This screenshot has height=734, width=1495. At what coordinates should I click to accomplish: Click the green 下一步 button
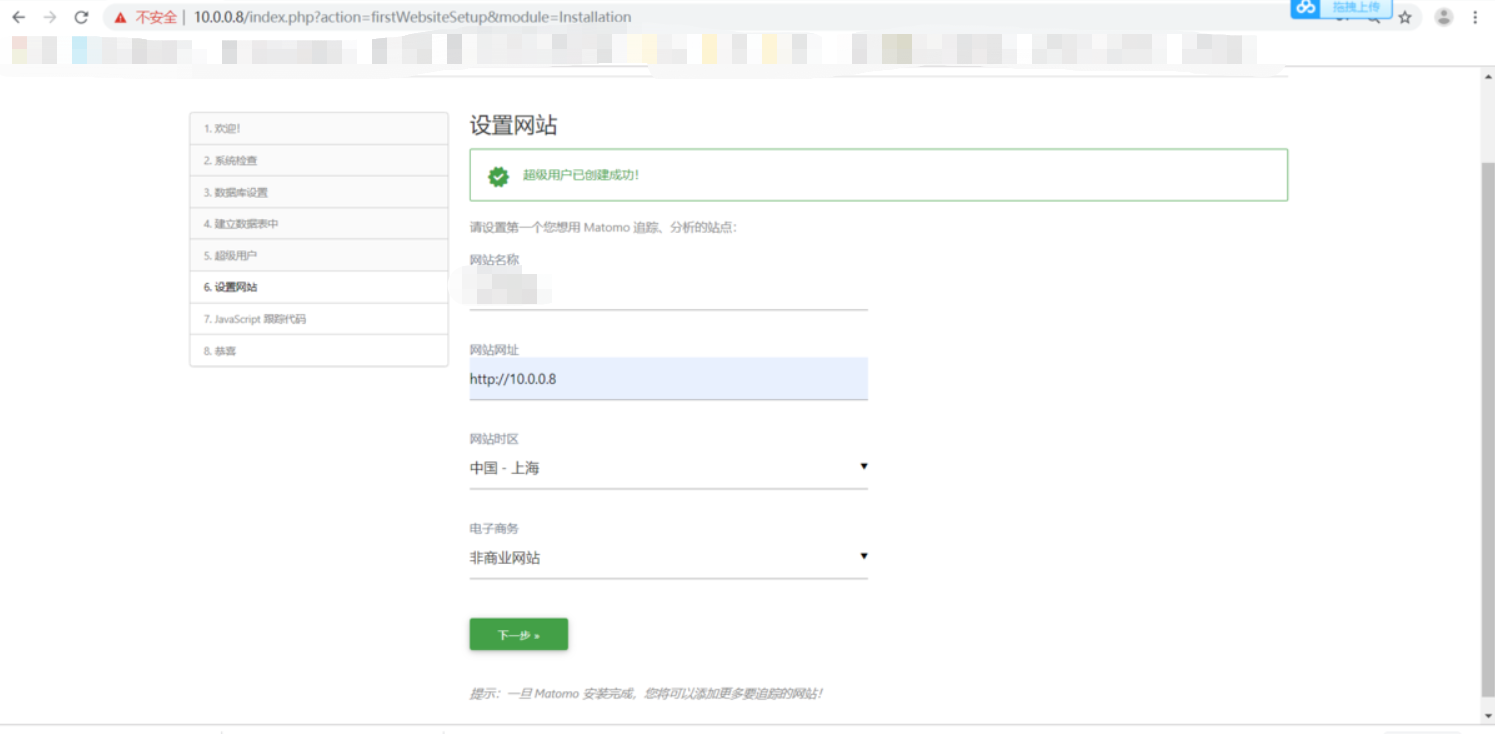click(x=519, y=634)
